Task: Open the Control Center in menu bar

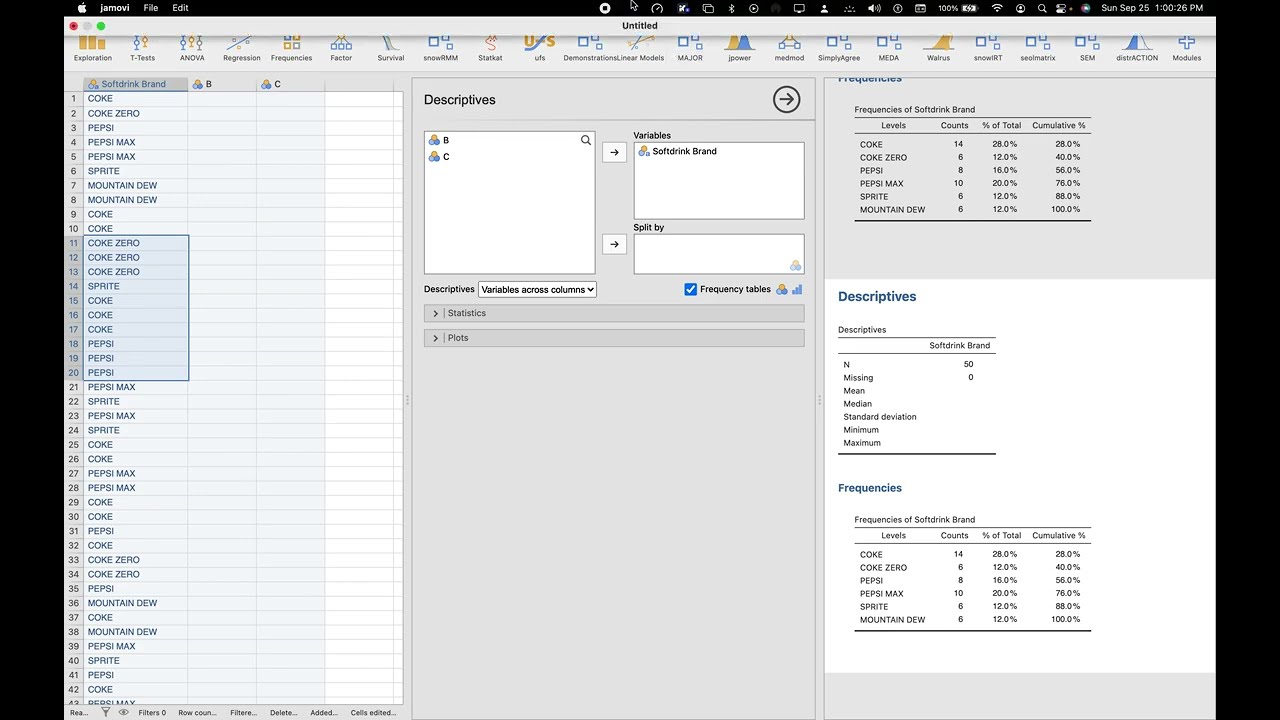Action: click(x=1063, y=8)
